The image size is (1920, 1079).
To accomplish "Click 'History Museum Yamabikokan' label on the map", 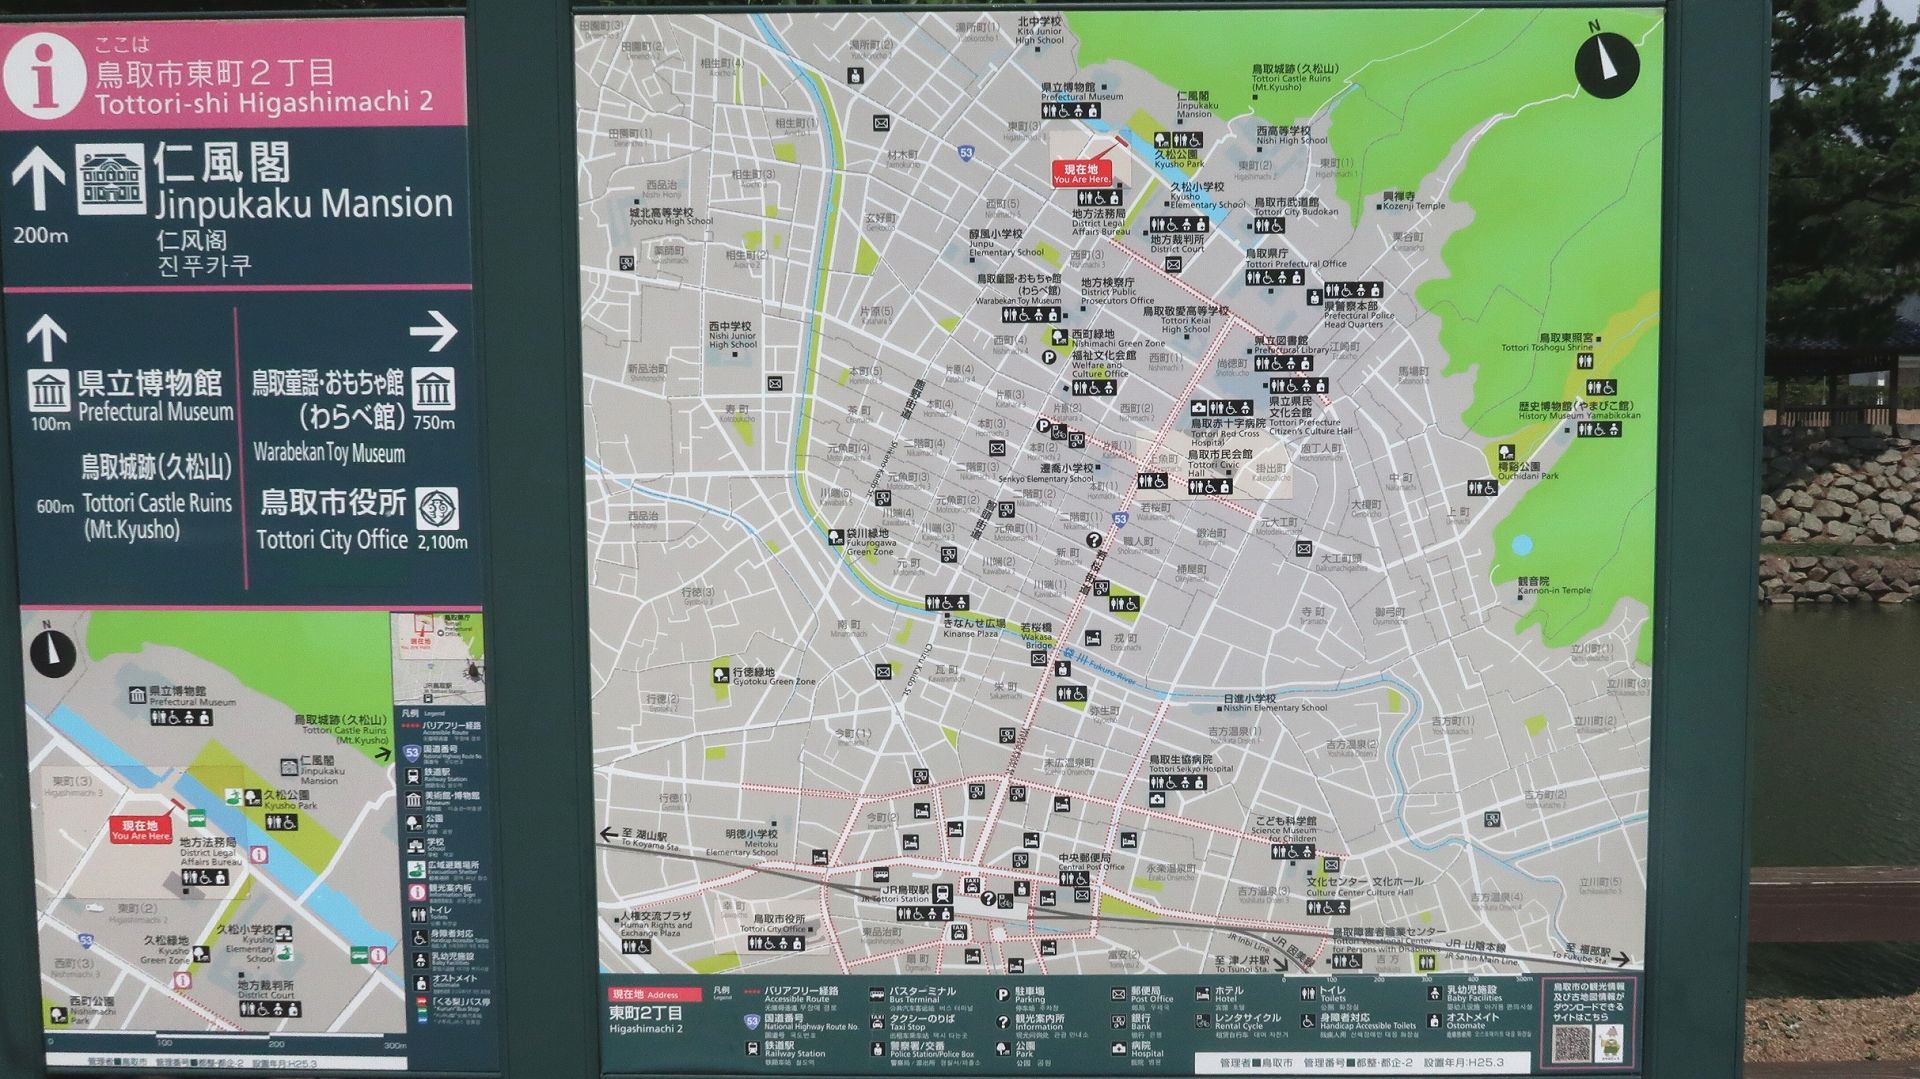I will click(1579, 416).
